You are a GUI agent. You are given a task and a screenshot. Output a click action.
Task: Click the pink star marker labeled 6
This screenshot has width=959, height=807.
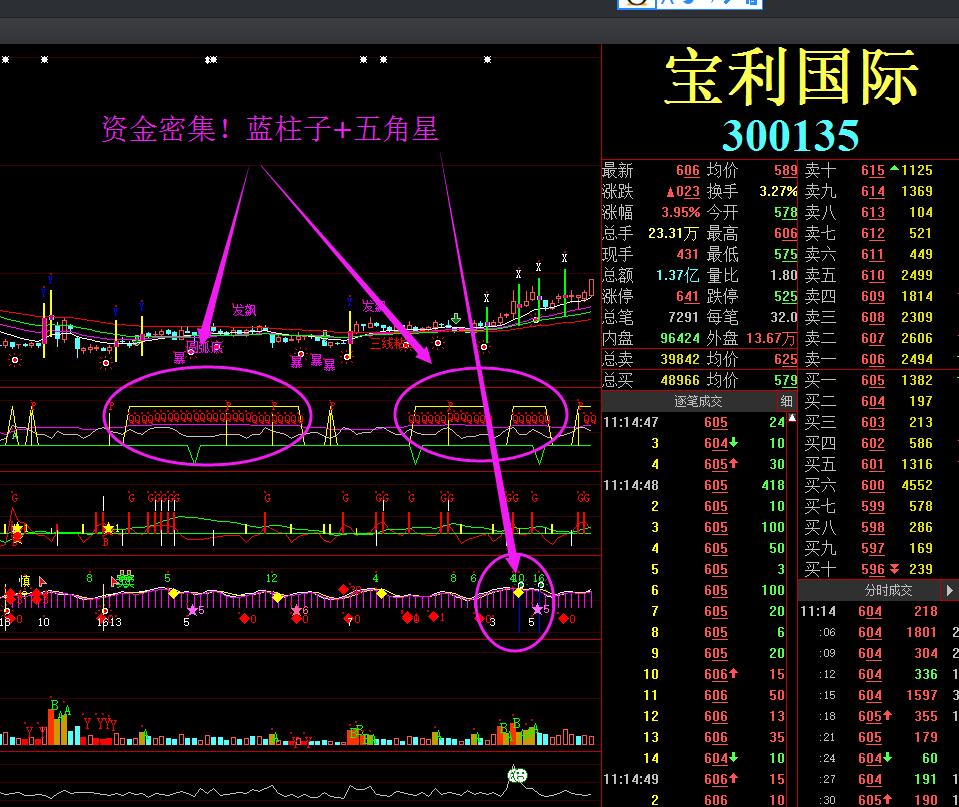pyautogui.click(x=297, y=610)
